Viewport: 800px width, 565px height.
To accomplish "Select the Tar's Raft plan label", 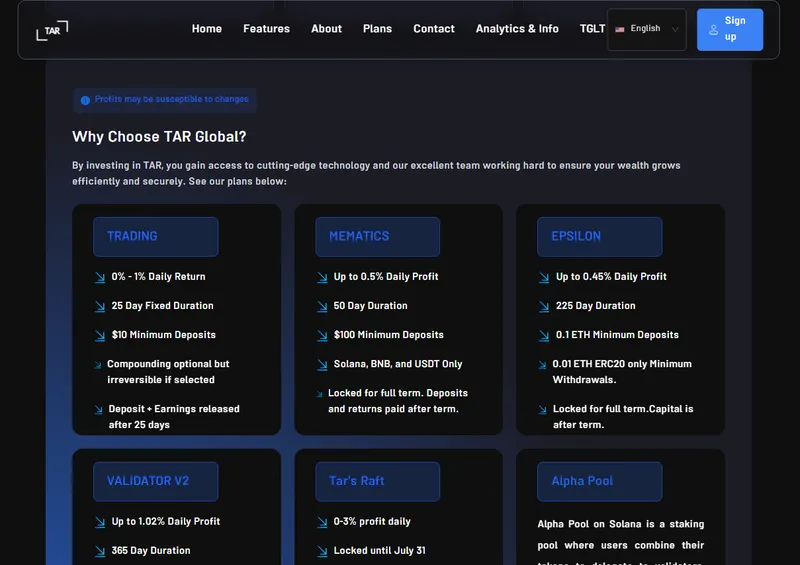I will (x=378, y=481).
